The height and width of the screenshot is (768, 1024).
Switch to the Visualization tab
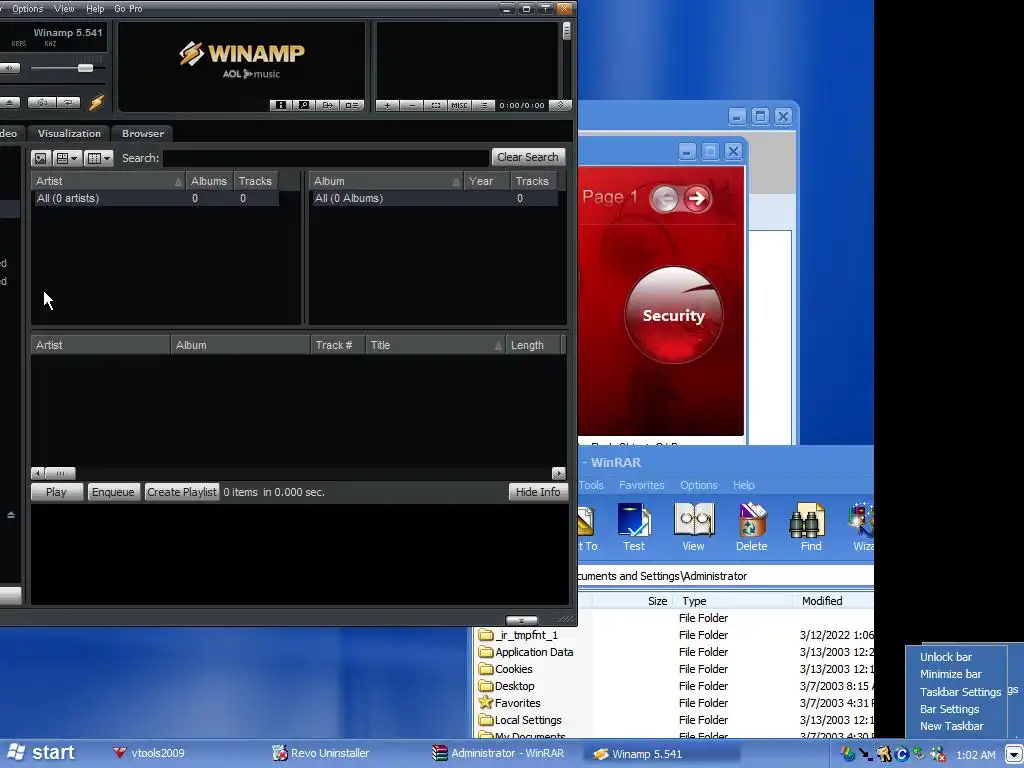click(x=69, y=133)
